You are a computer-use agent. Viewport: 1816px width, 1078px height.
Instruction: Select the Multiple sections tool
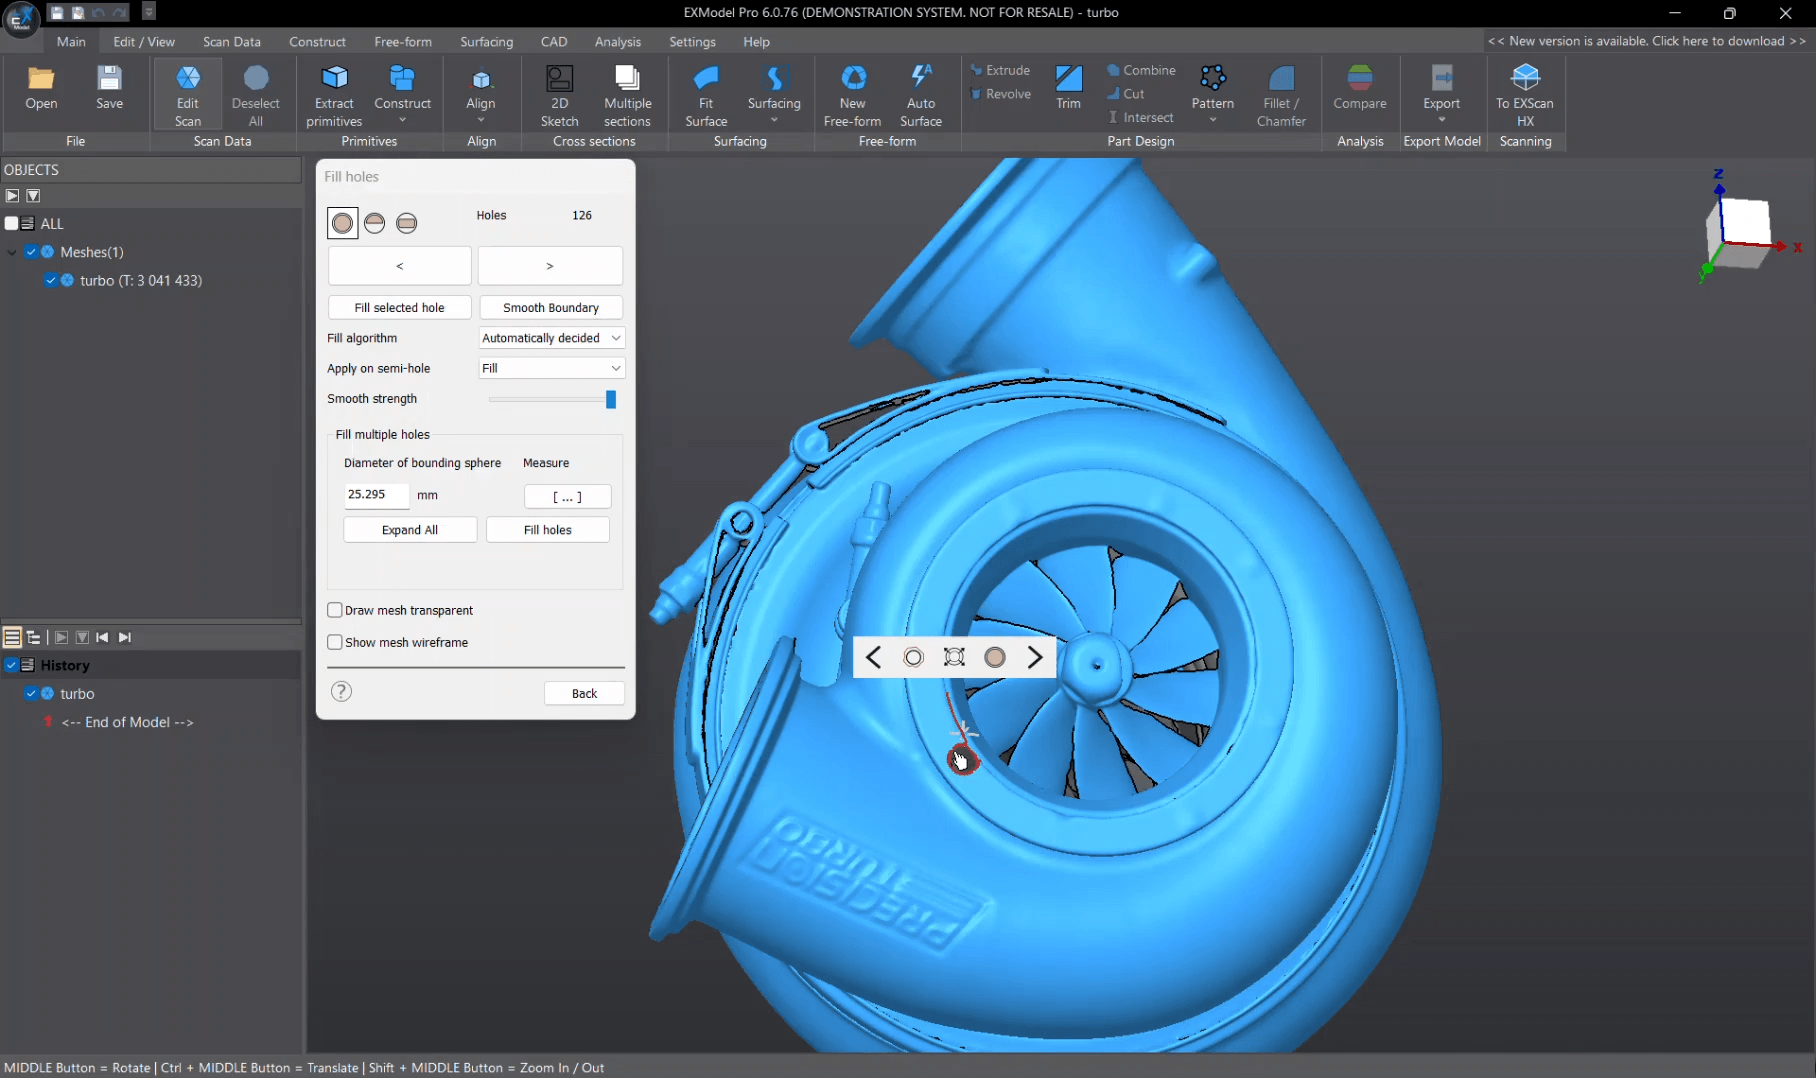click(627, 93)
